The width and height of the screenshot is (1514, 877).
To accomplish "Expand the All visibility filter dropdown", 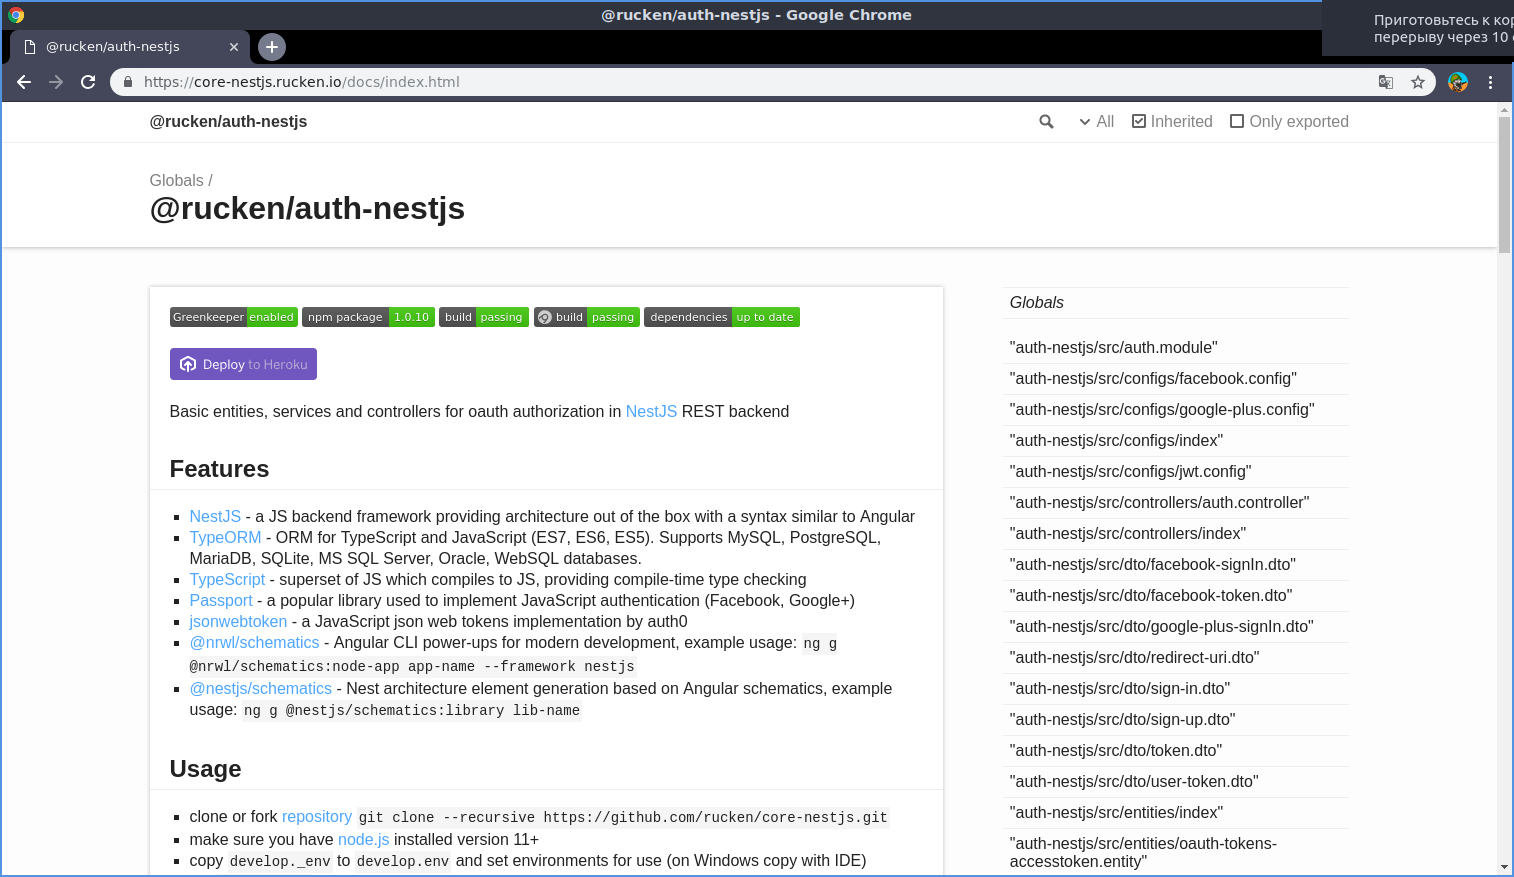I will coord(1096,122).
